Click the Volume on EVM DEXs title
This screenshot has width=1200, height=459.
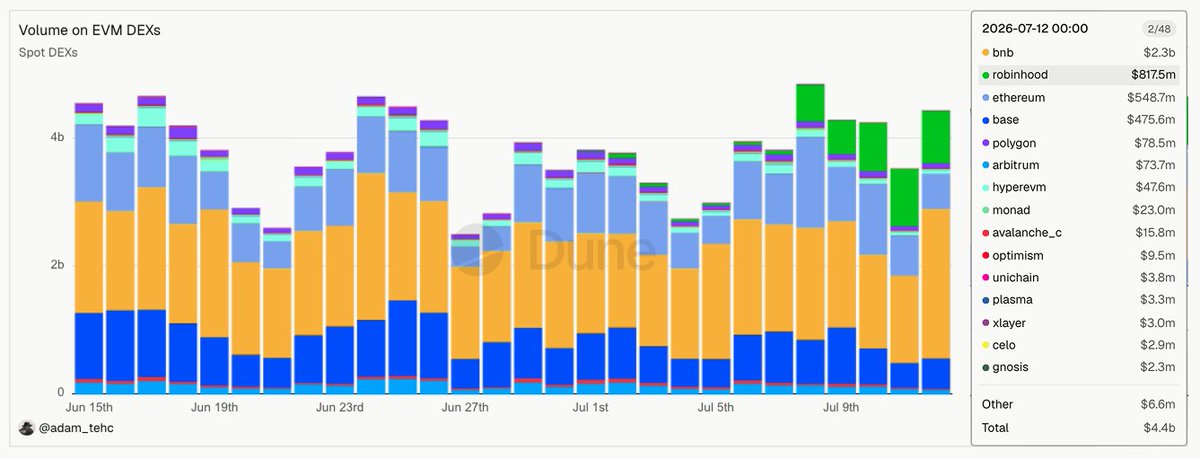click(x=90, y=31)
